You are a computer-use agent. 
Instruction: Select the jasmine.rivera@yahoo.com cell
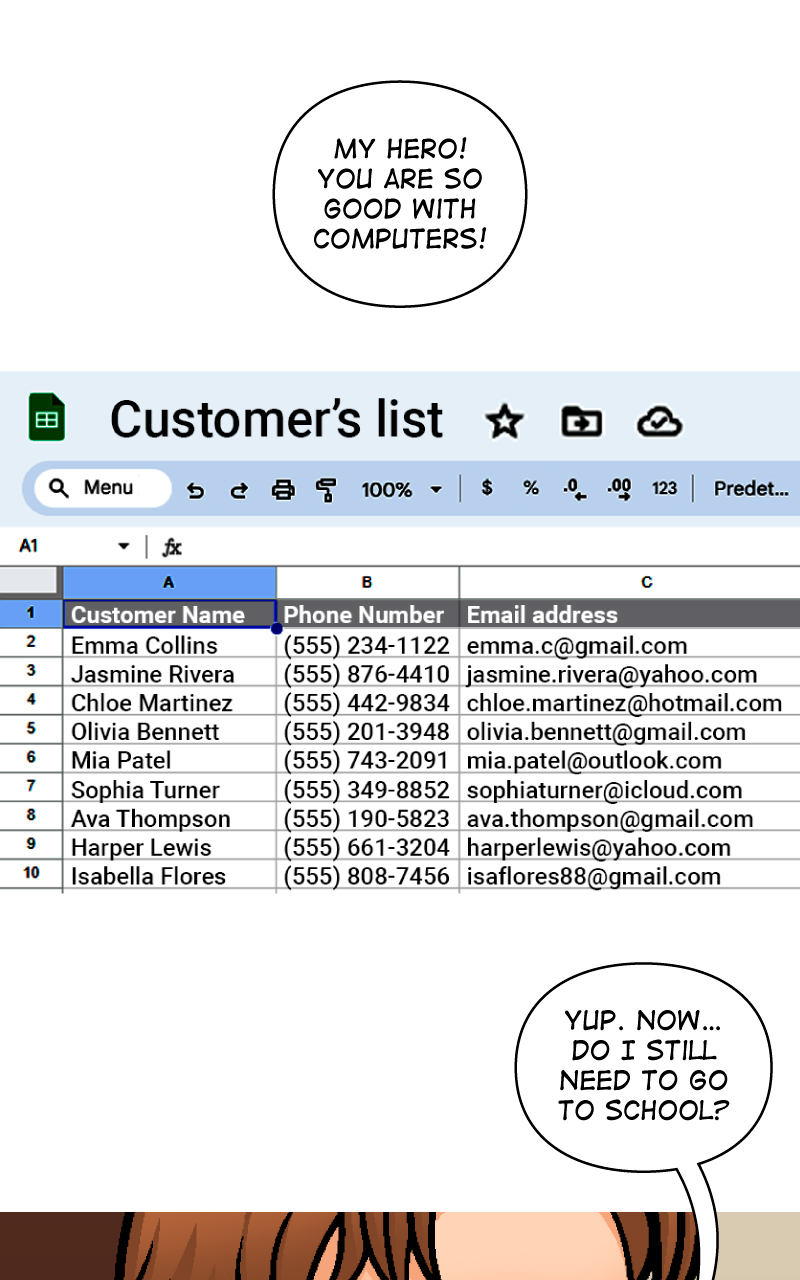tap(612, 674)
